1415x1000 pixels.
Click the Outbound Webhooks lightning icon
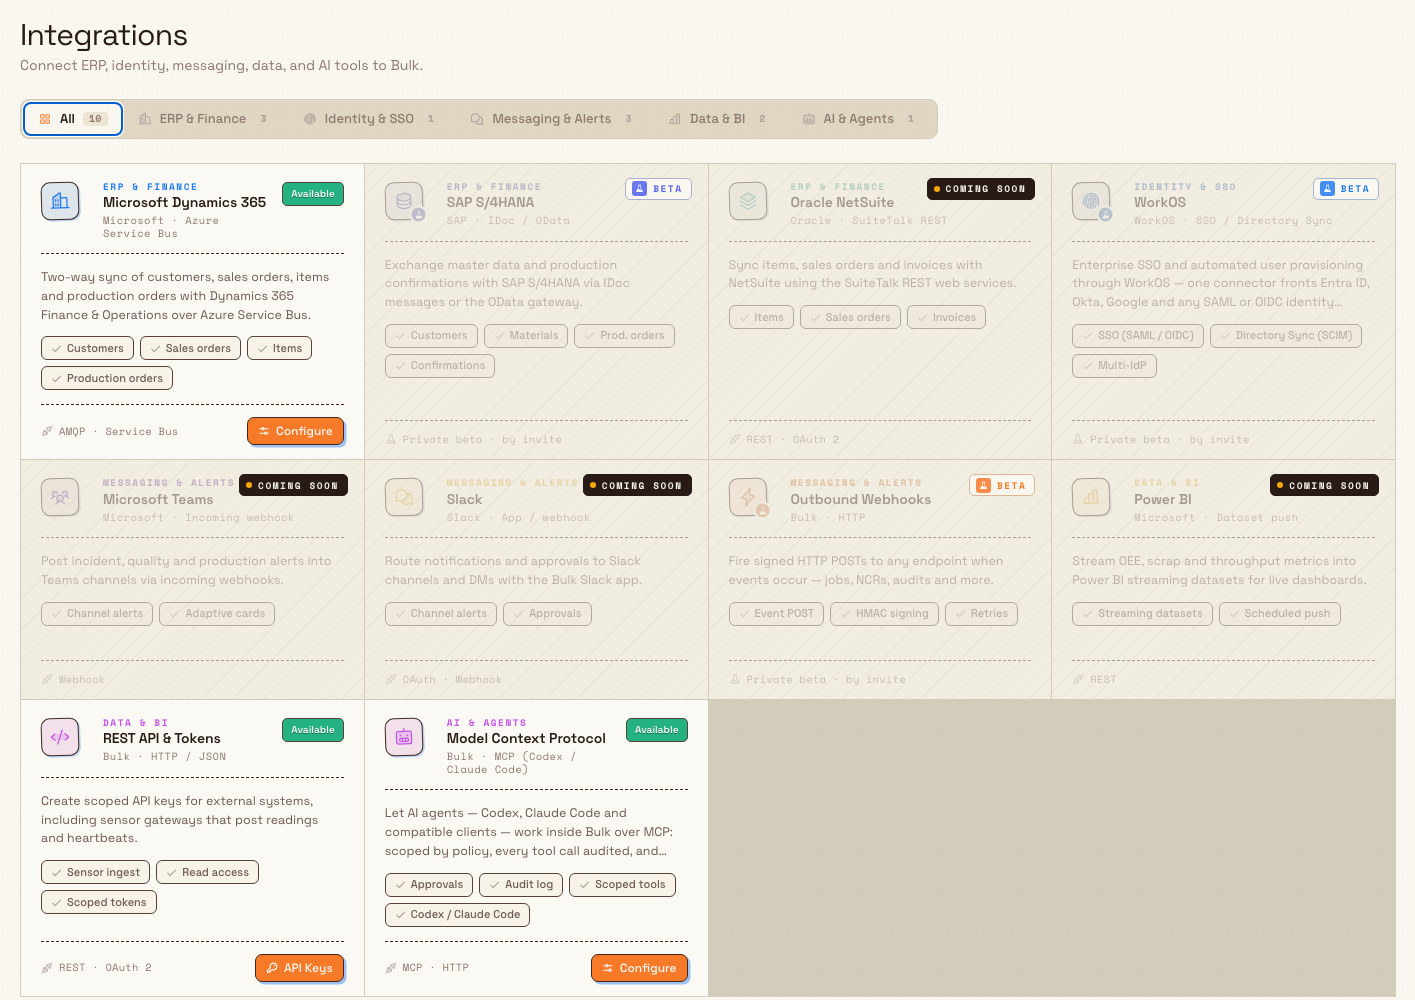coord(748,497)
